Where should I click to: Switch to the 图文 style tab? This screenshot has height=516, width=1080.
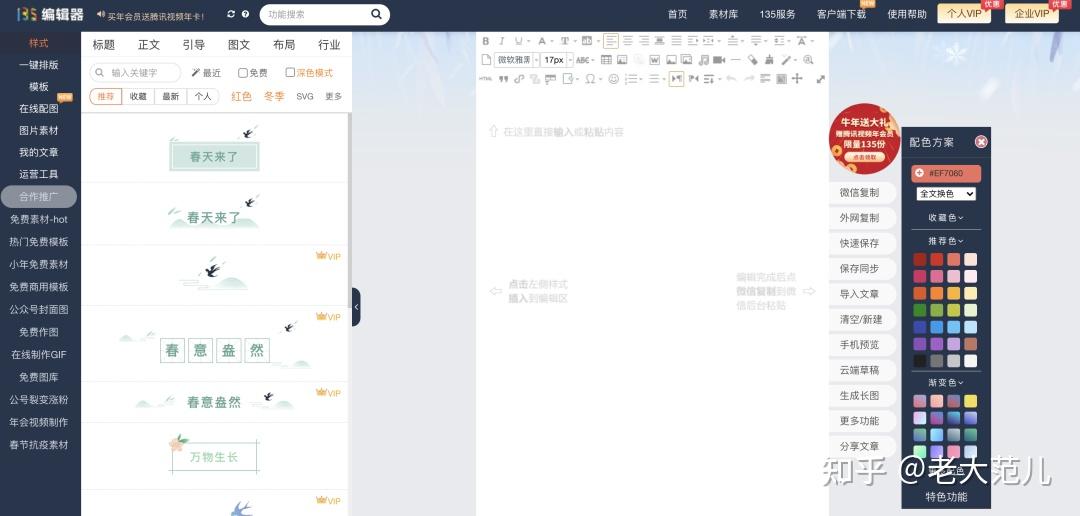click(239, 45)
